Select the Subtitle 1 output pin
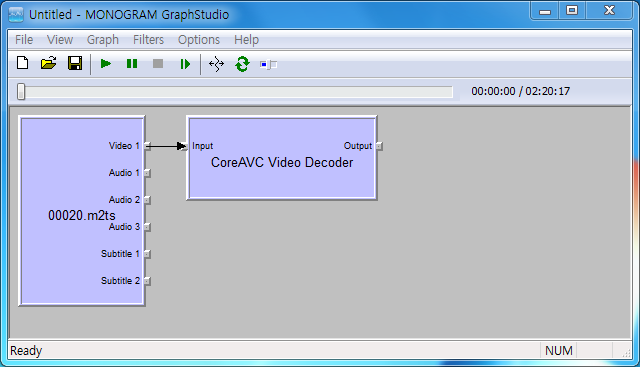Viewport: 640px width, 367px height. tap(147, 254)
